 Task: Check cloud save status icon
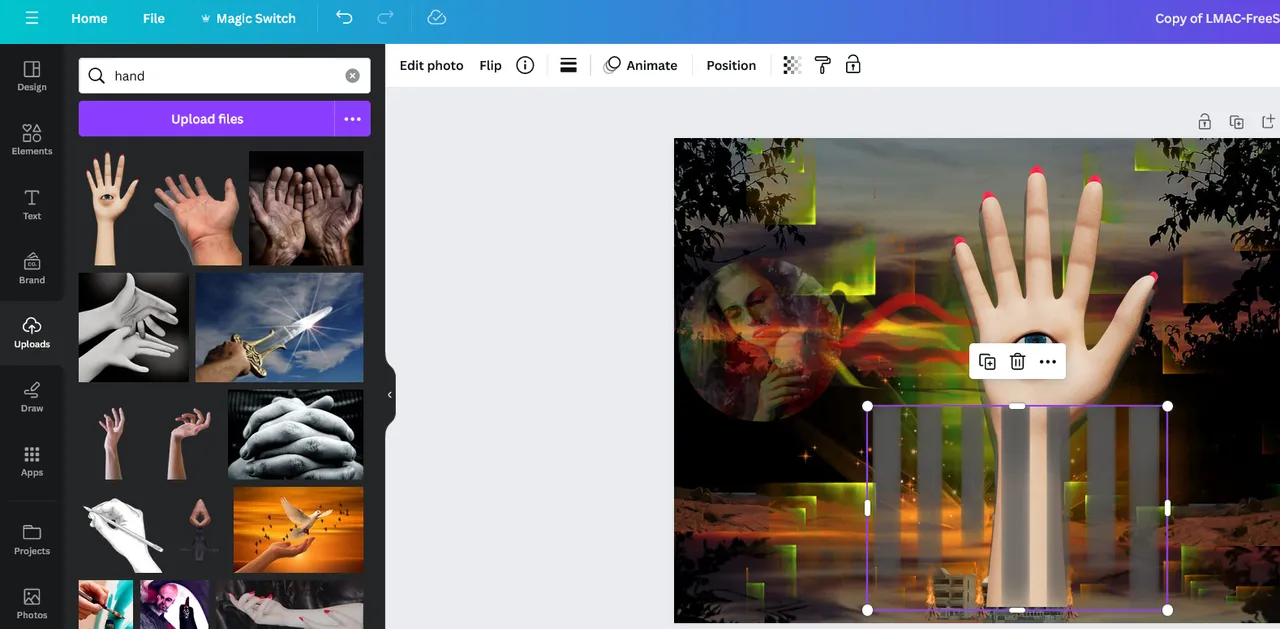[x=436, y=18]
